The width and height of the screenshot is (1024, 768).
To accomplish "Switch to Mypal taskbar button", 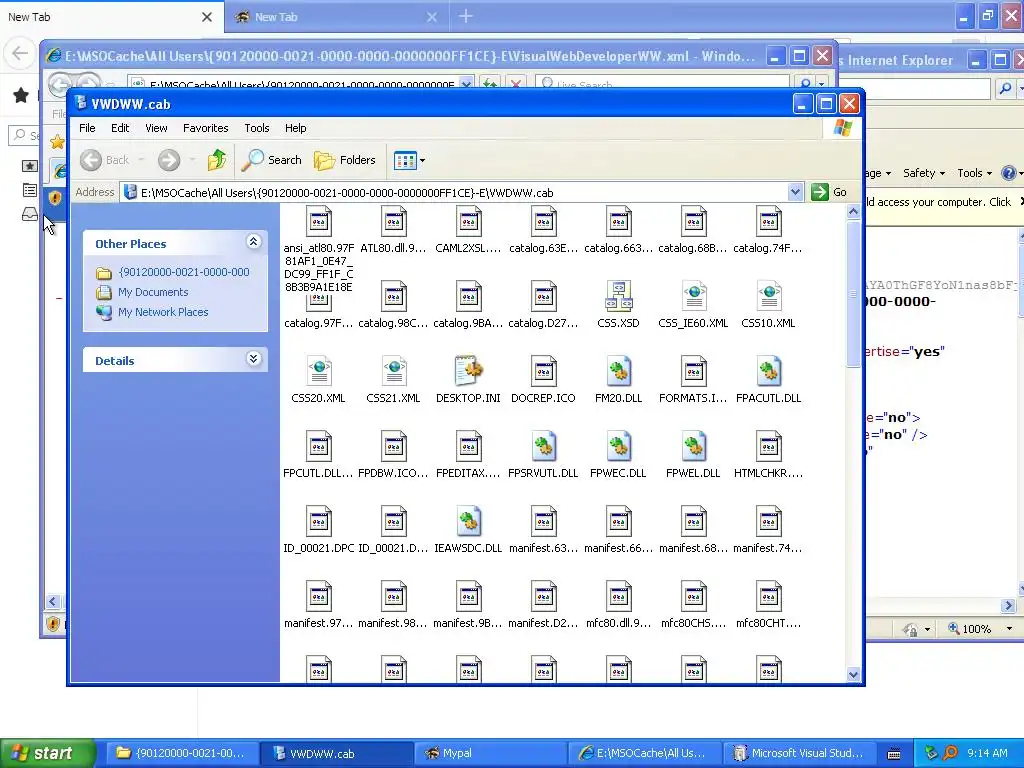I will pos(490,753).
